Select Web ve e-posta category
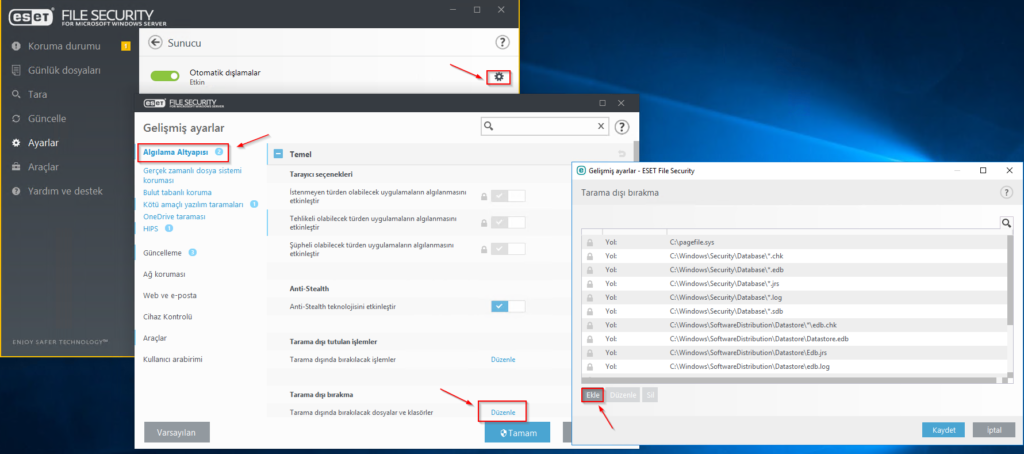This screenshot has height=454, width=1024. 170,295
